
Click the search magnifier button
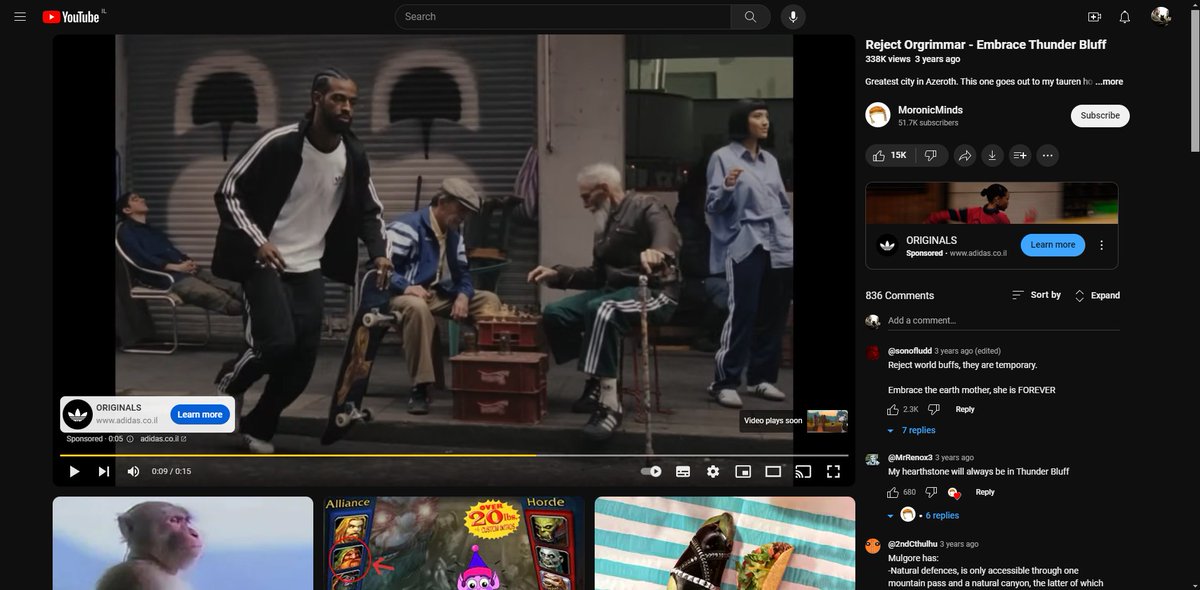coord(750,17)
